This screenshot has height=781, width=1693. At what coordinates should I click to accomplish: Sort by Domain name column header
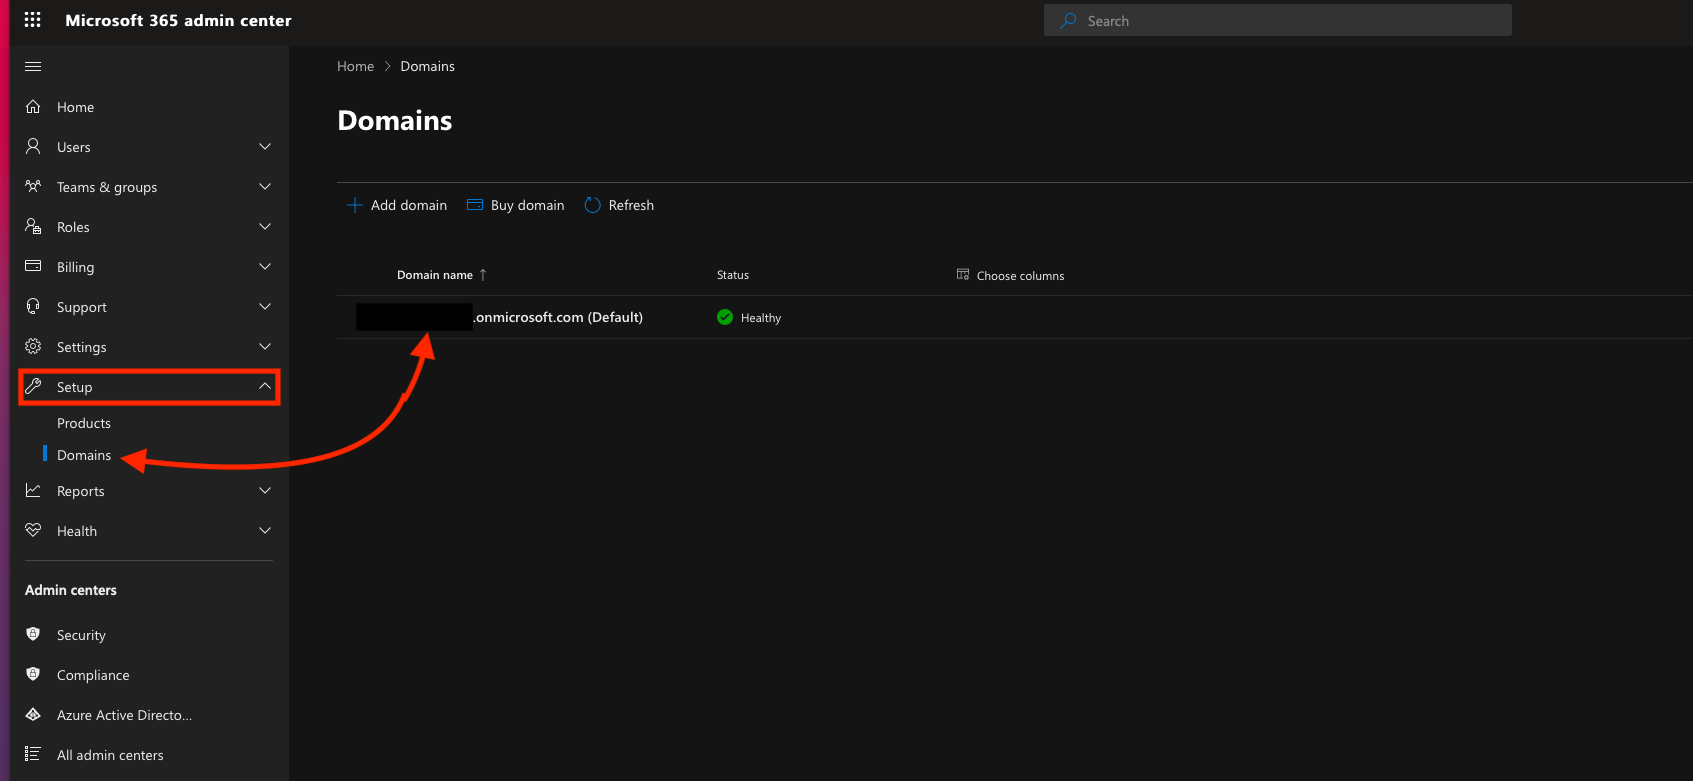coord(435,275)
